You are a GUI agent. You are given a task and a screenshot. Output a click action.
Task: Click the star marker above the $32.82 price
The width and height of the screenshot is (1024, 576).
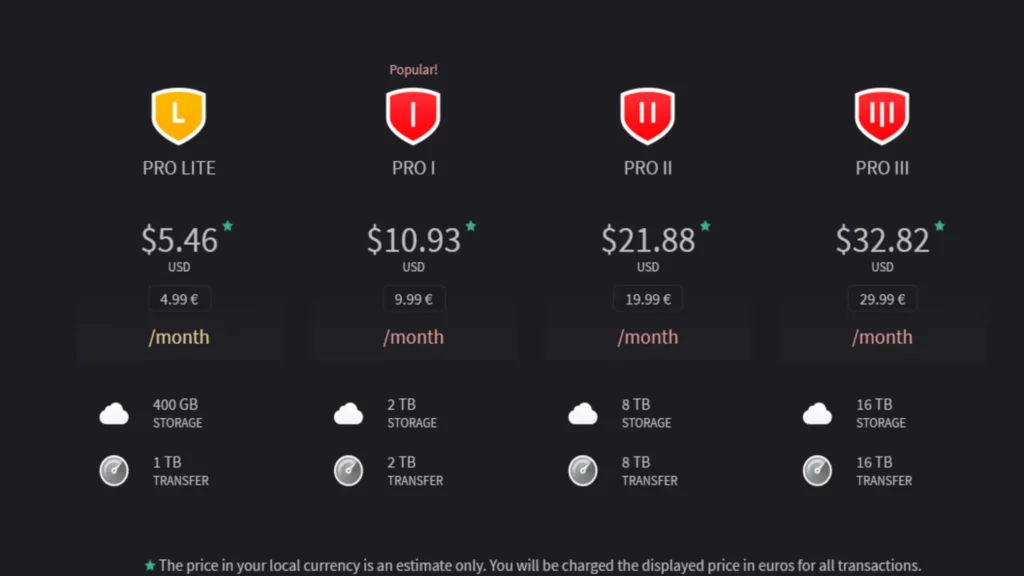tap(938, 227)
